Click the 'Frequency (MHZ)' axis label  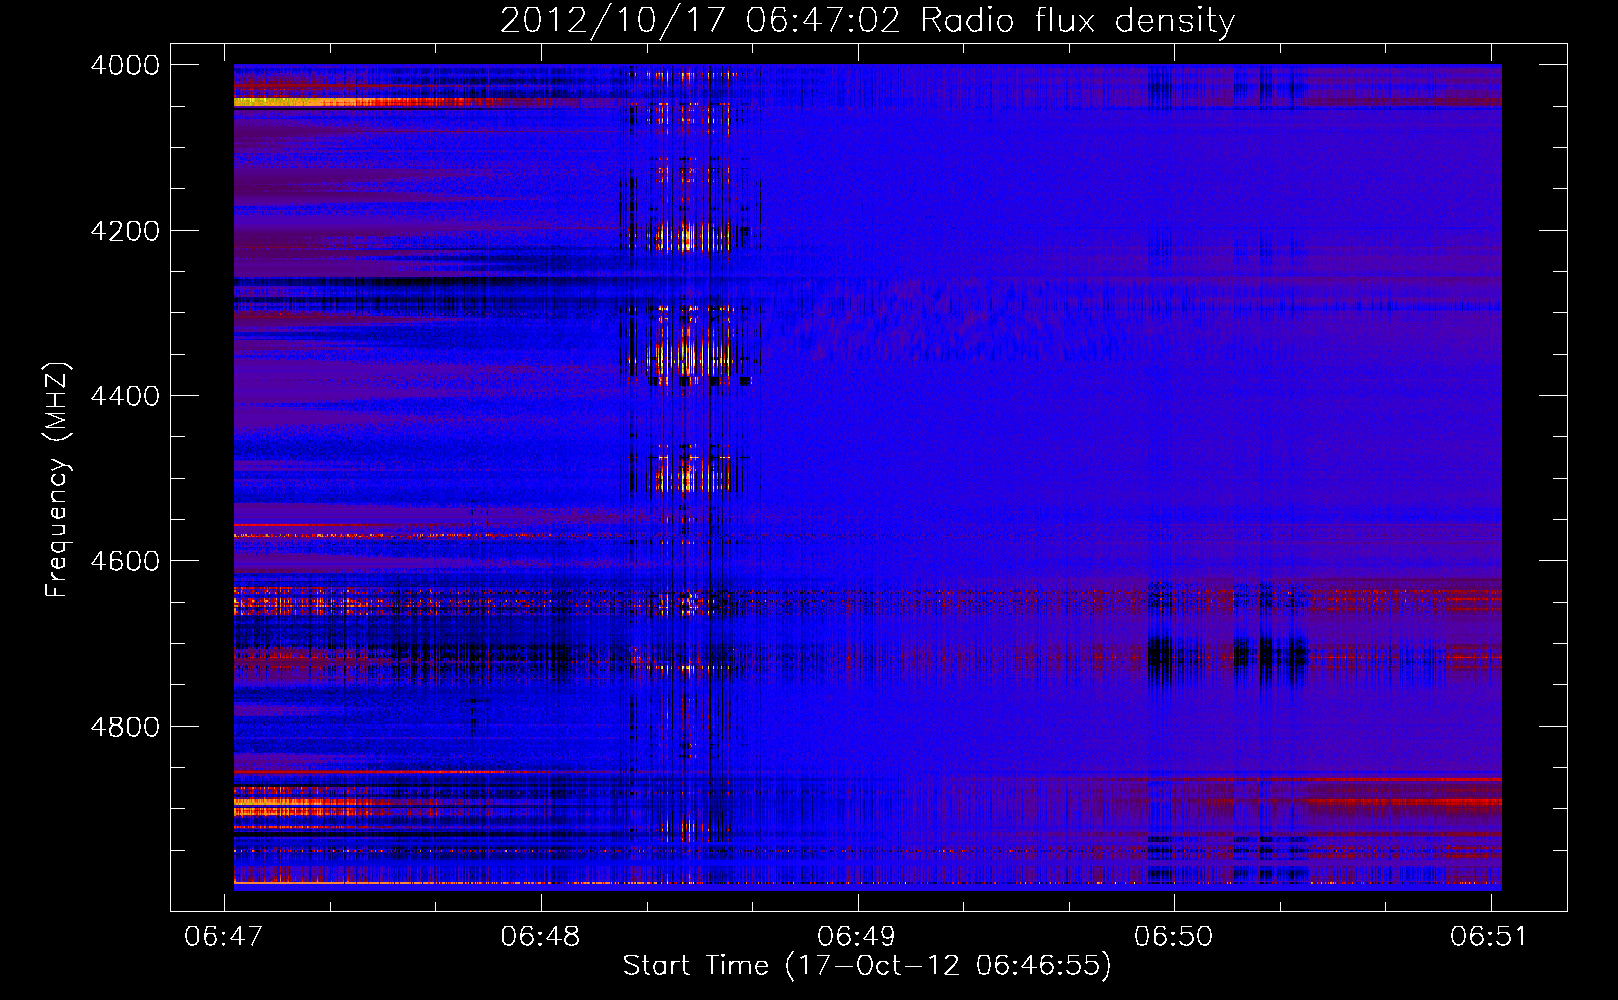pos(58,480)
